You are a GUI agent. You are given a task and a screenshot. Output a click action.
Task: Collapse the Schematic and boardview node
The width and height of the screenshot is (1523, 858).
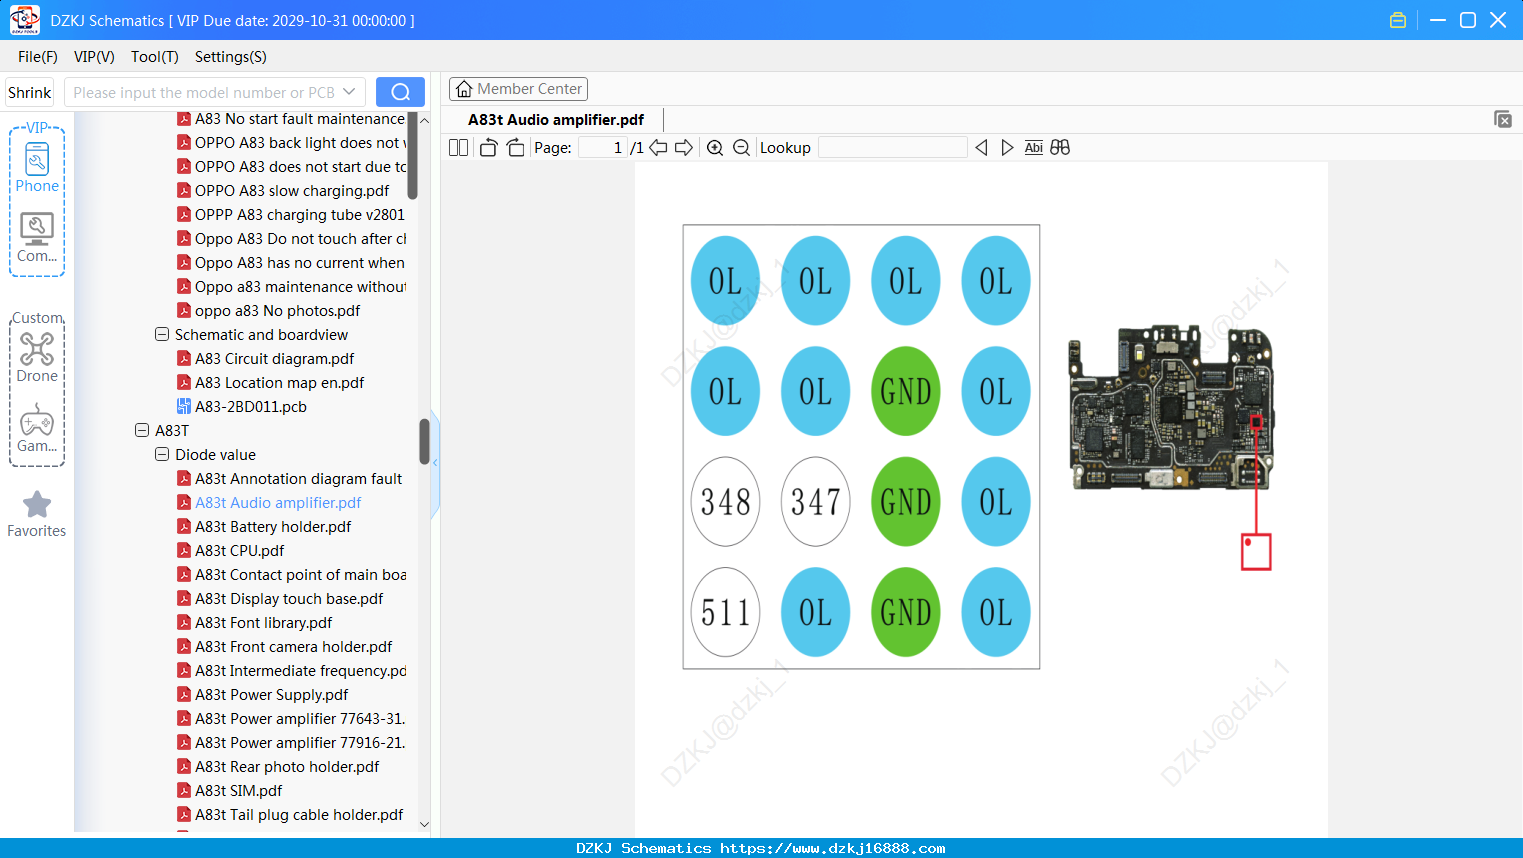(162, 335)
